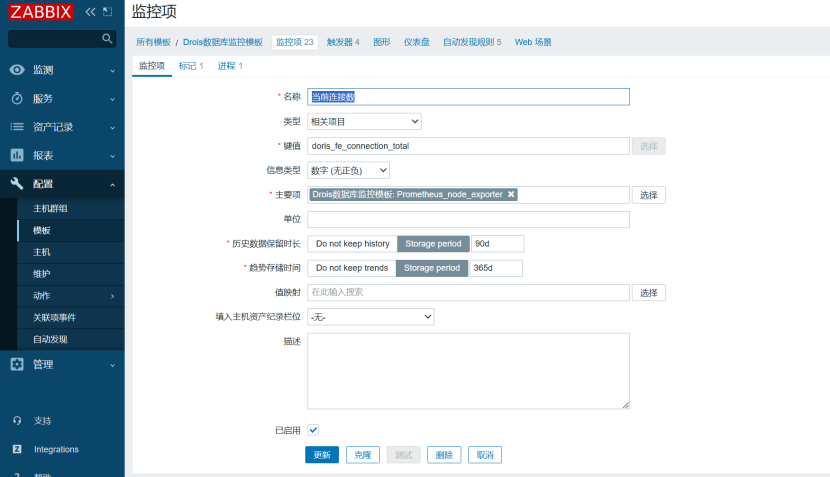This screenshot has width=830, height=477.
Task: Select Do not keep history
Action: [353, 244]
